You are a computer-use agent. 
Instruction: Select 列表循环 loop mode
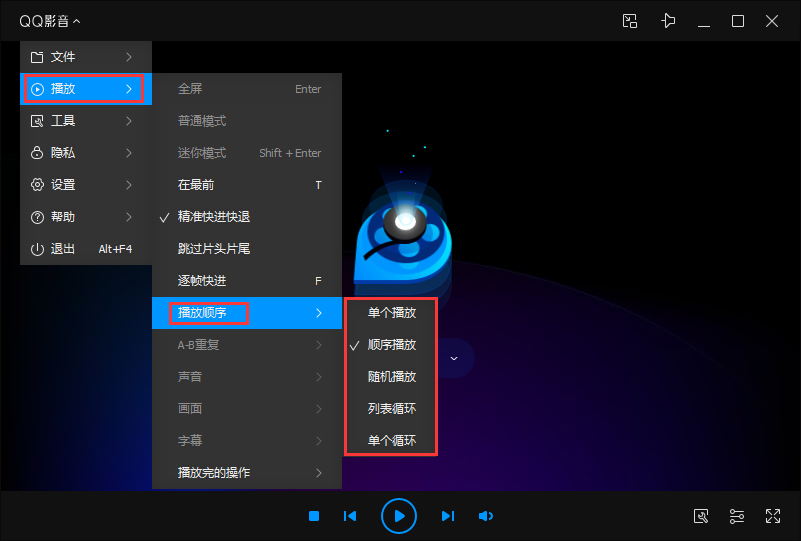(391, 409)
